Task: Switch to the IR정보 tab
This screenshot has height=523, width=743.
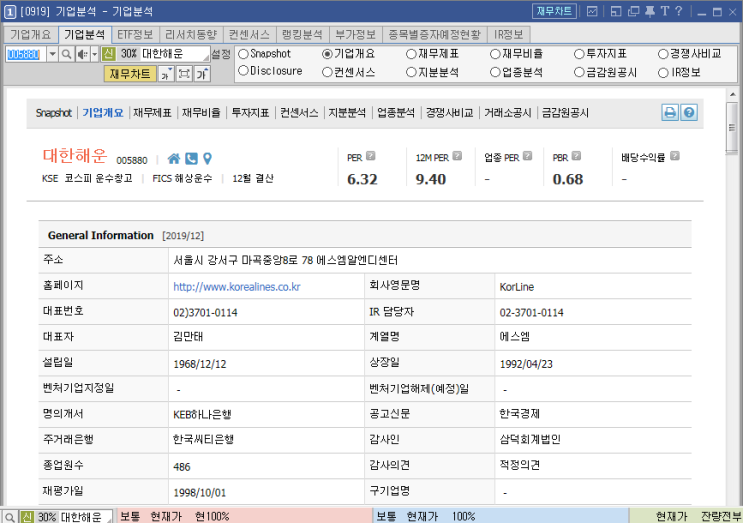Action: tap(508, 35)
